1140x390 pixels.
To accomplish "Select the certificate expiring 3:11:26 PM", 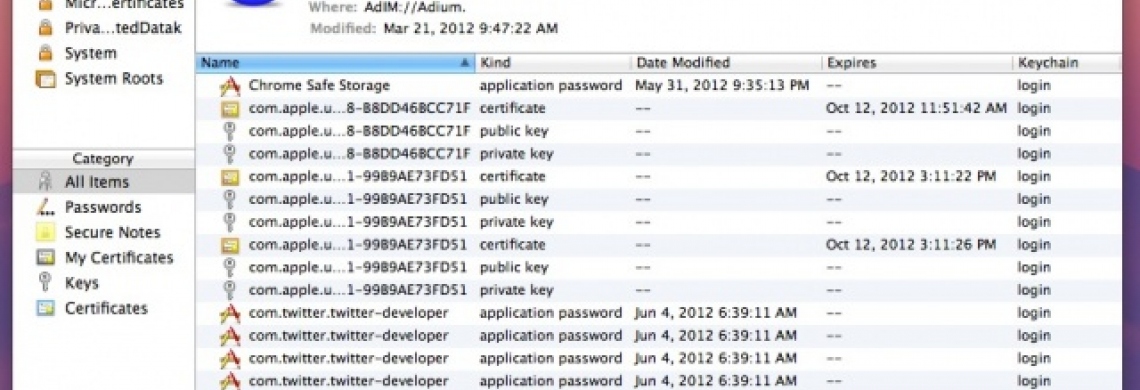I will (x=658, y=245).
